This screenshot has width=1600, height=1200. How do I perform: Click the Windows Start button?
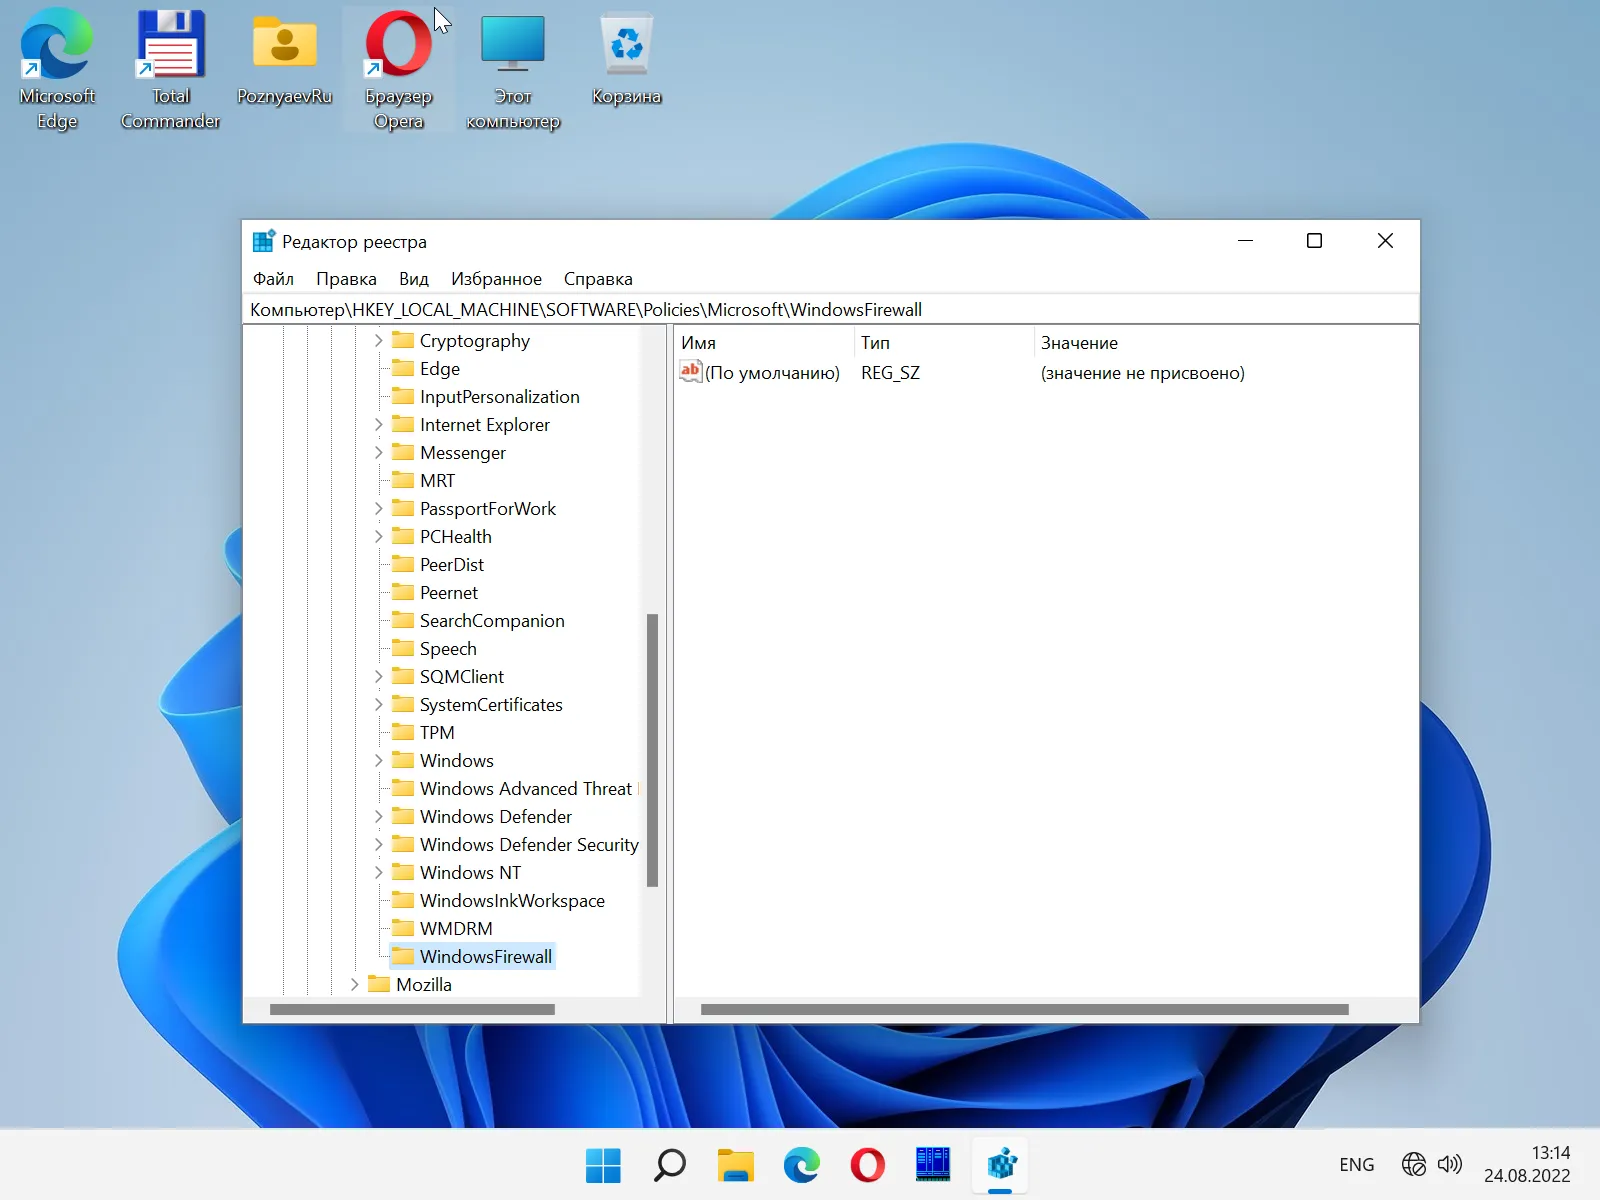click(603, 1165)
